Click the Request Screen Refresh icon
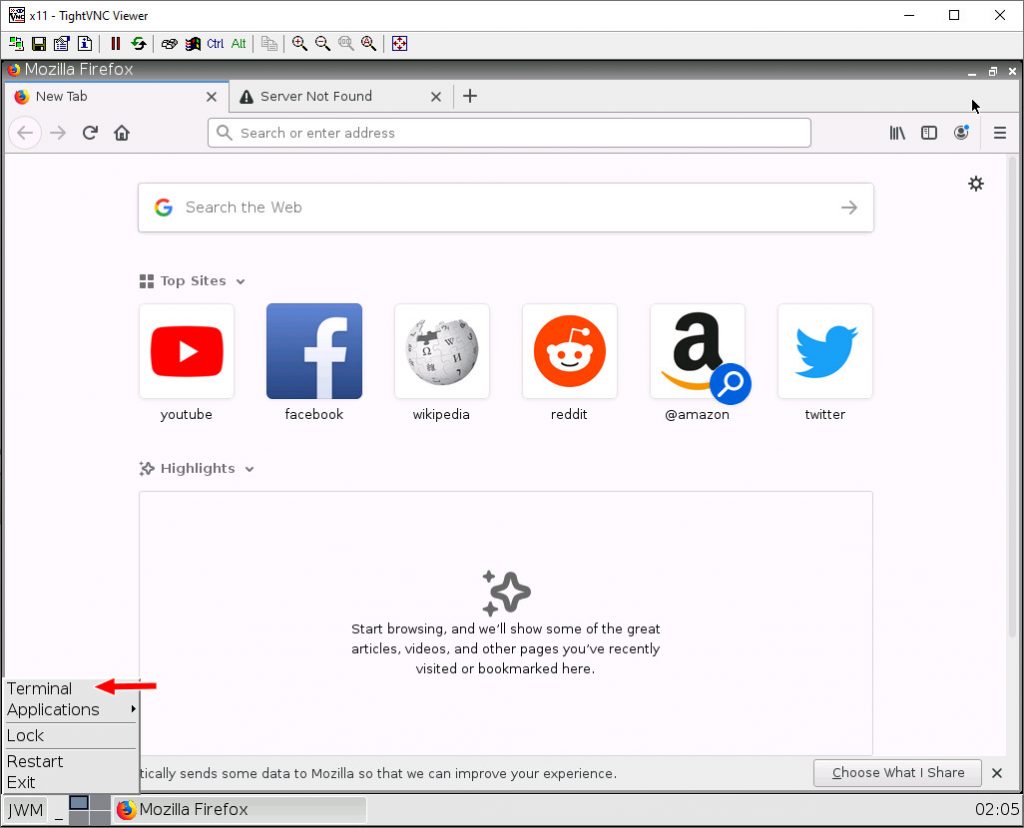 [x=138, y=43]
